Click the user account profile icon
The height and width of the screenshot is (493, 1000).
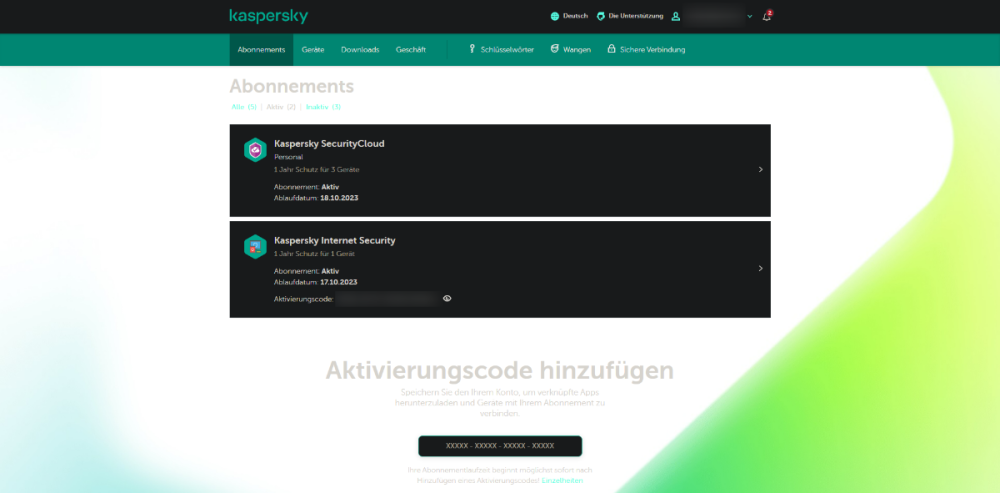(675, 17)
